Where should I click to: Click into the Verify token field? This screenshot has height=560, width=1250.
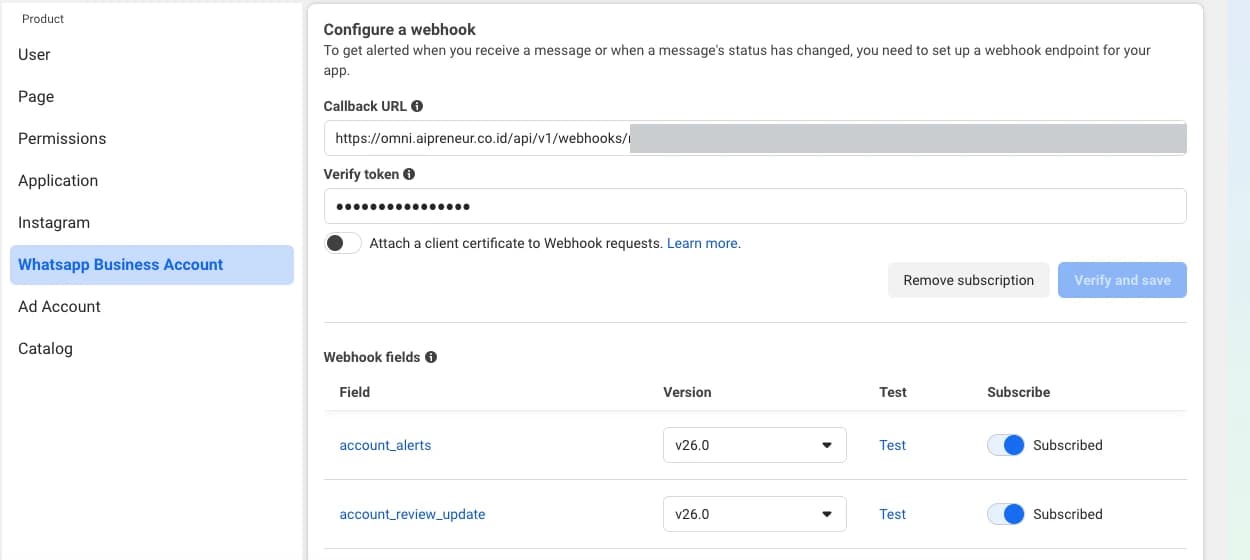755,206
